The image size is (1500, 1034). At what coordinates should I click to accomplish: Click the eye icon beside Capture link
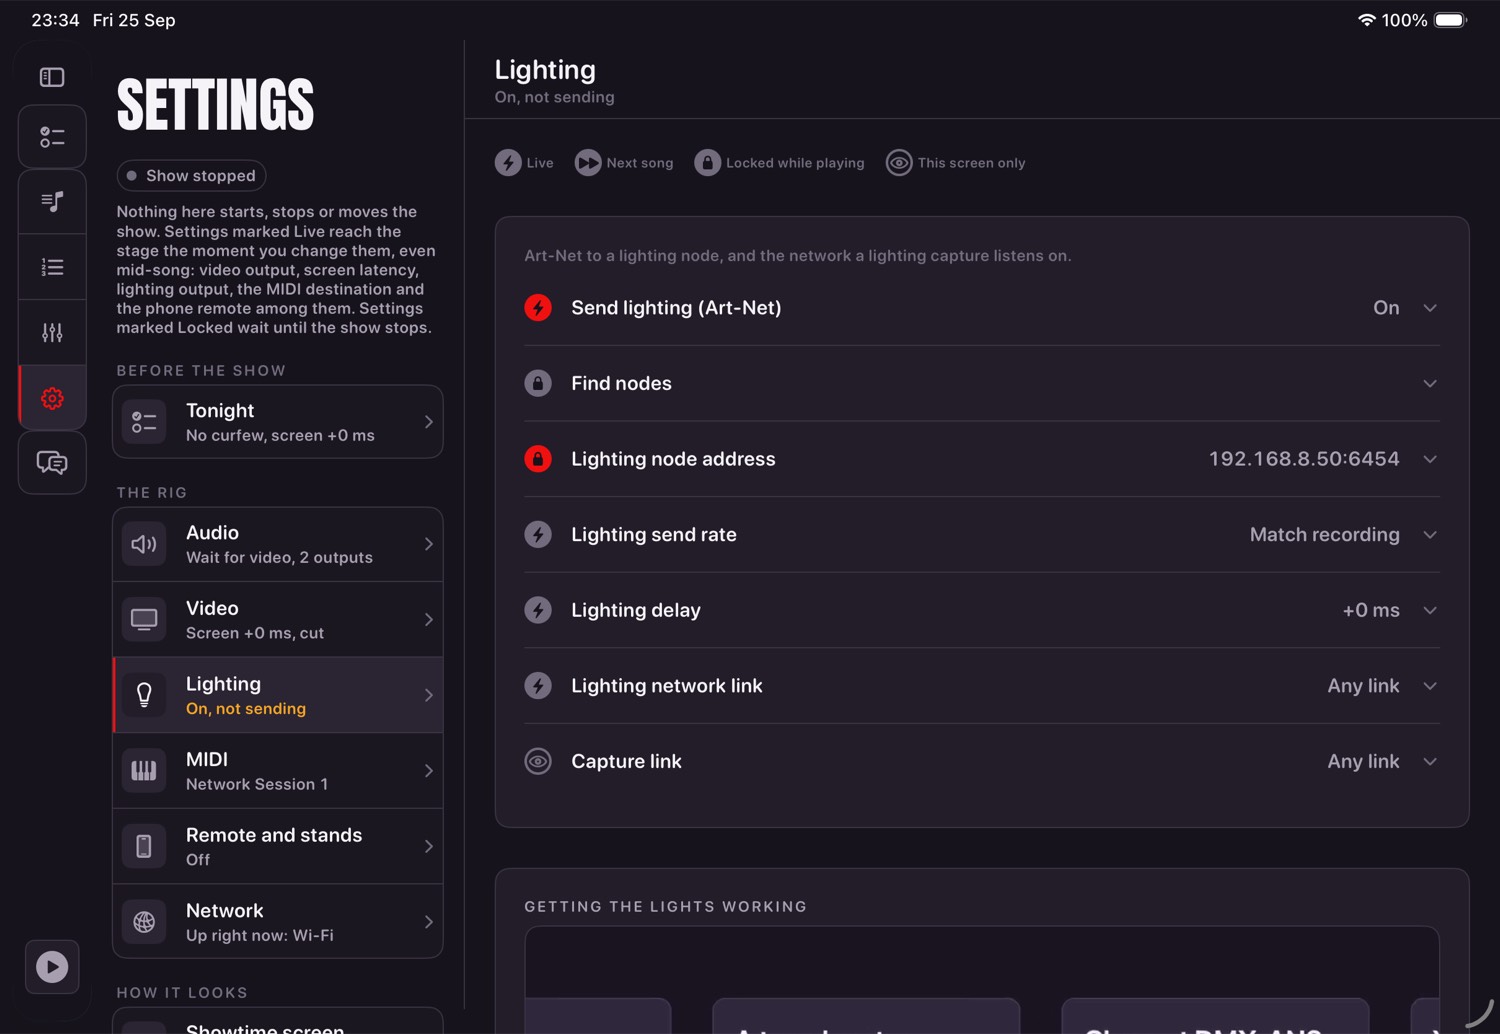(x=538, y=761)
